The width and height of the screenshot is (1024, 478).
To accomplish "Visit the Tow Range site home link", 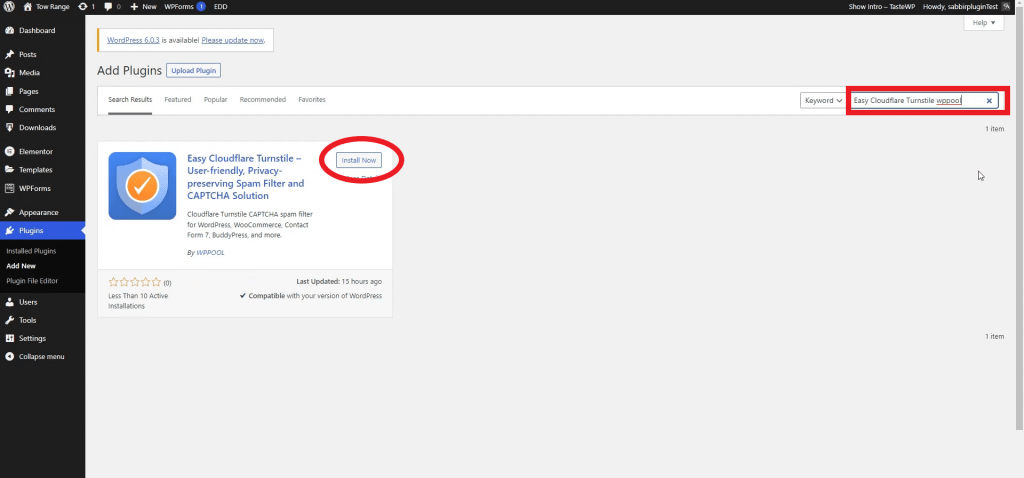I will tap(45, 7).
